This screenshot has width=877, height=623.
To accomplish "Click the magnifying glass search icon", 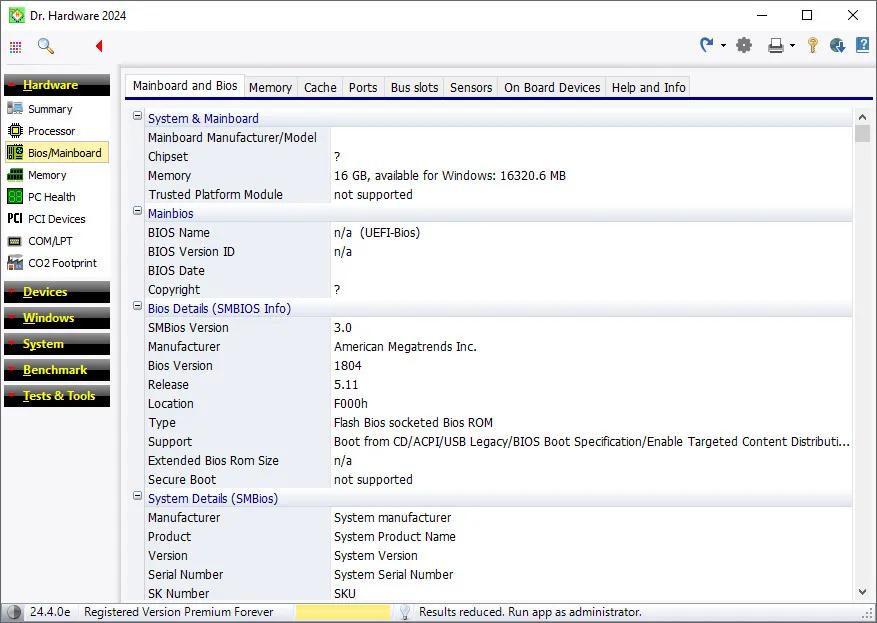I will 45,46.
